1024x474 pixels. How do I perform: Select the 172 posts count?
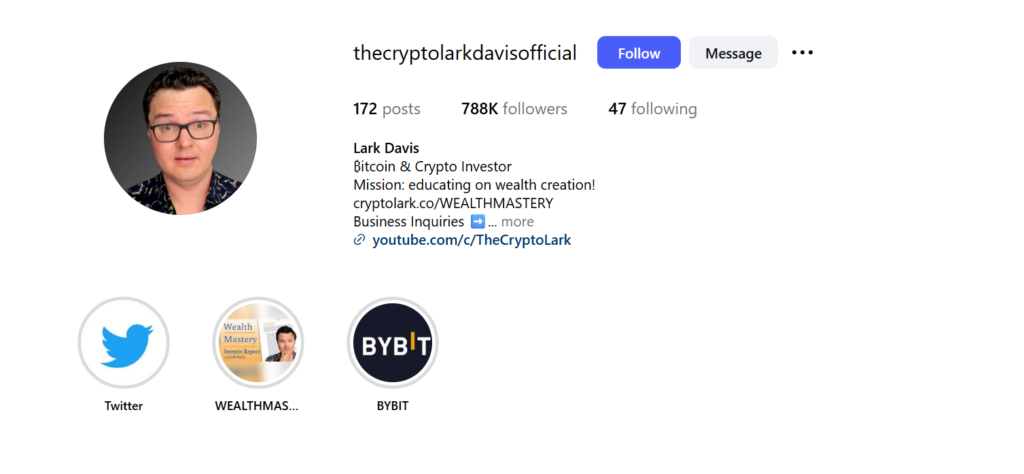point(387,109)
